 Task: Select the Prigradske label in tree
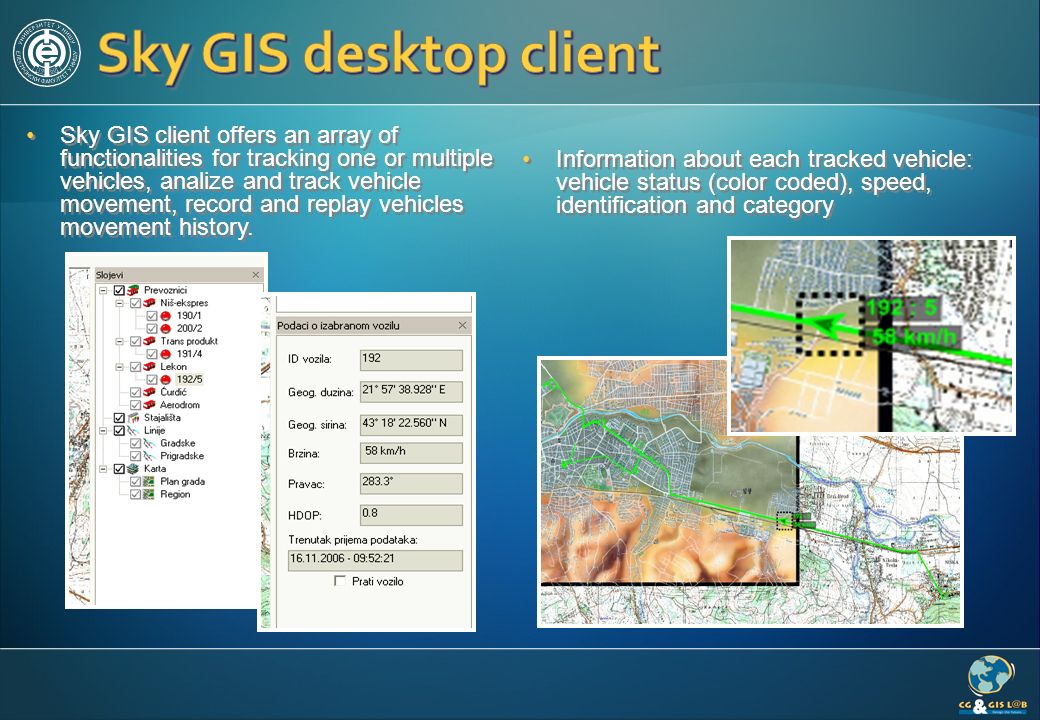[x=182, y=456]
